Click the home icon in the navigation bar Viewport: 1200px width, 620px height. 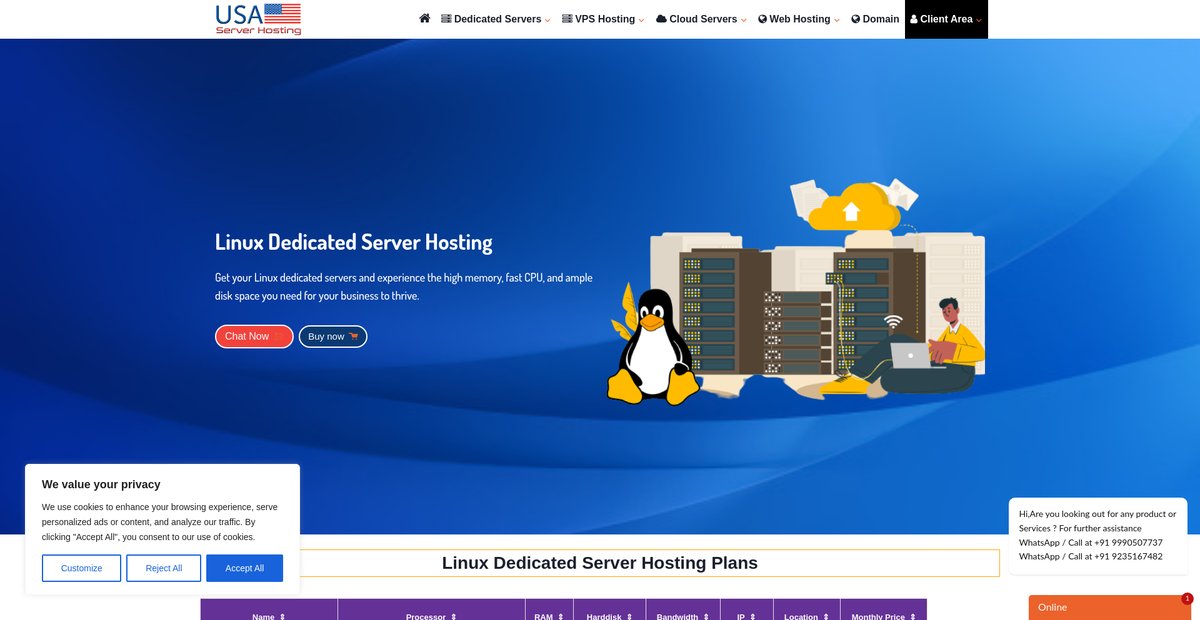424,19
